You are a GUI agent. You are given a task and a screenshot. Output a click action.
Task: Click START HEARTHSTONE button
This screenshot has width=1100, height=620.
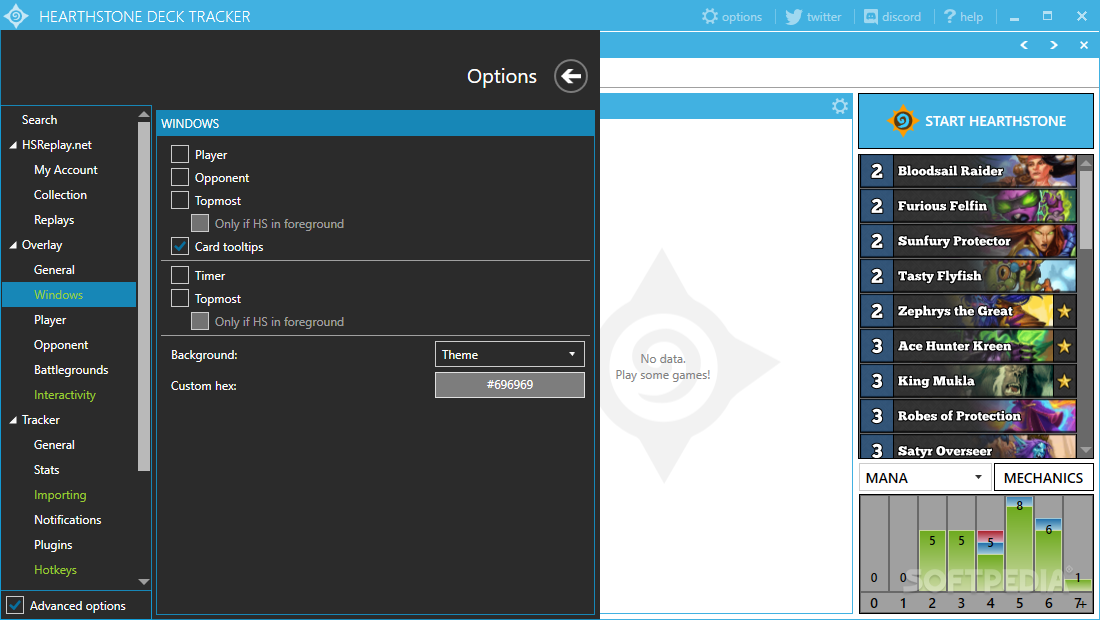click(976, 121)
